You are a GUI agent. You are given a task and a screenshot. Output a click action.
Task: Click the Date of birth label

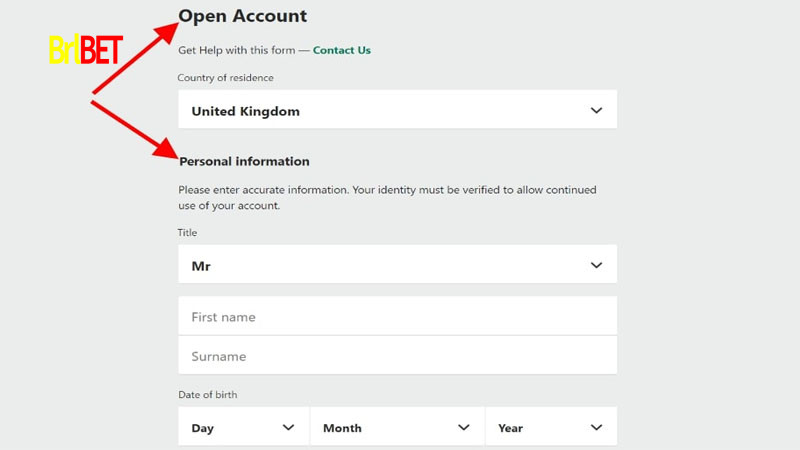click(x=208, y=395)
